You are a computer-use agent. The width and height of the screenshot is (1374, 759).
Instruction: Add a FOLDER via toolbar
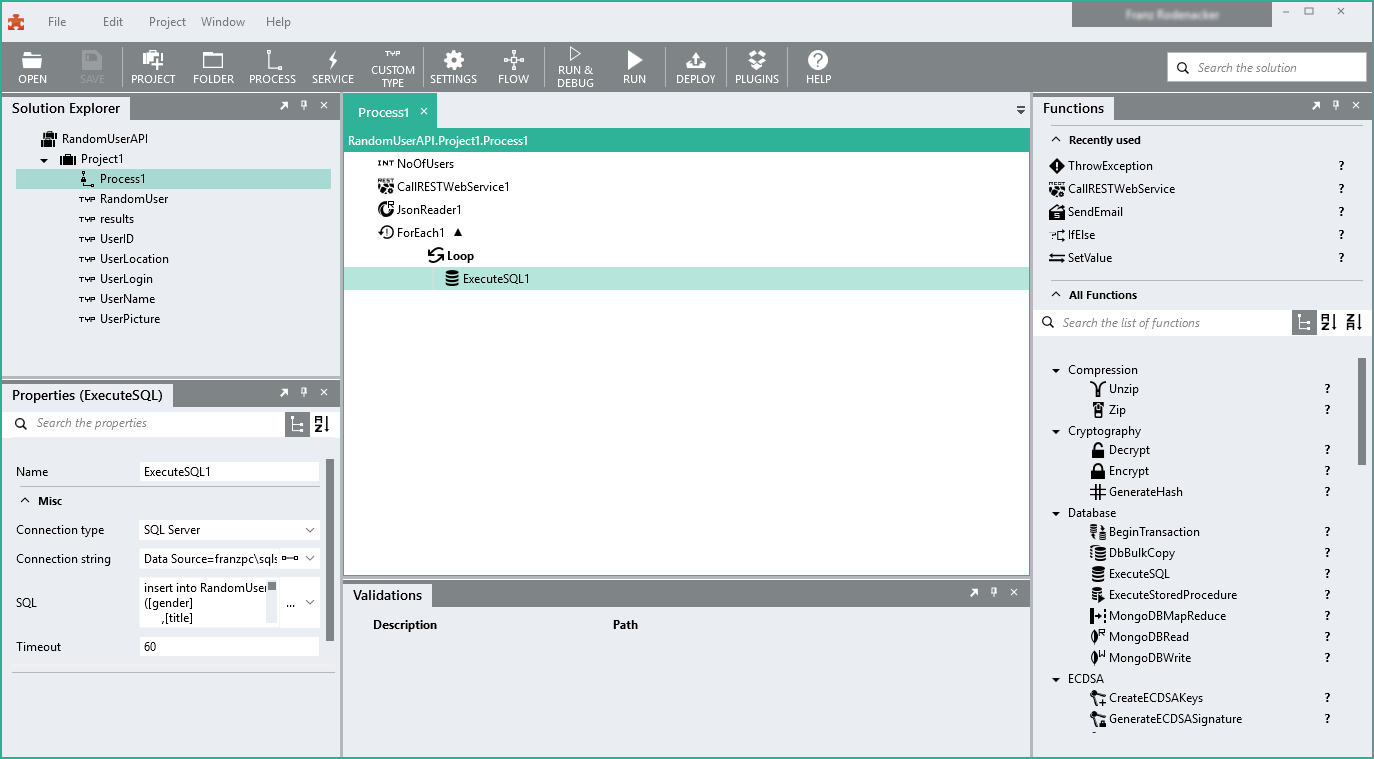tap(213, 67)
